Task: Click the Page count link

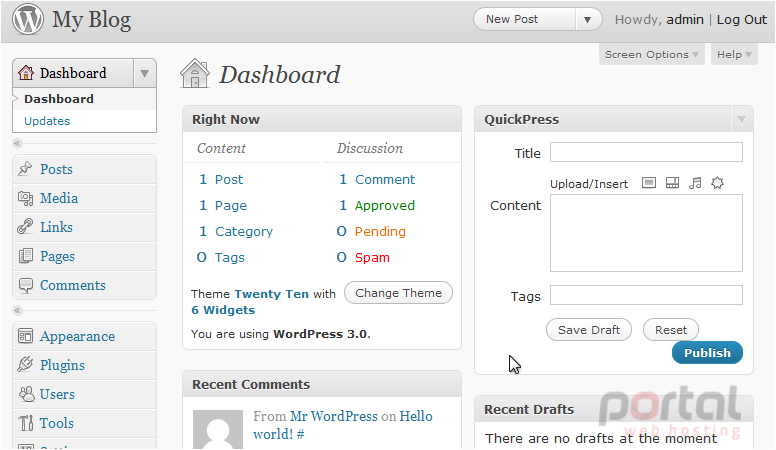Action: (231, 205)
